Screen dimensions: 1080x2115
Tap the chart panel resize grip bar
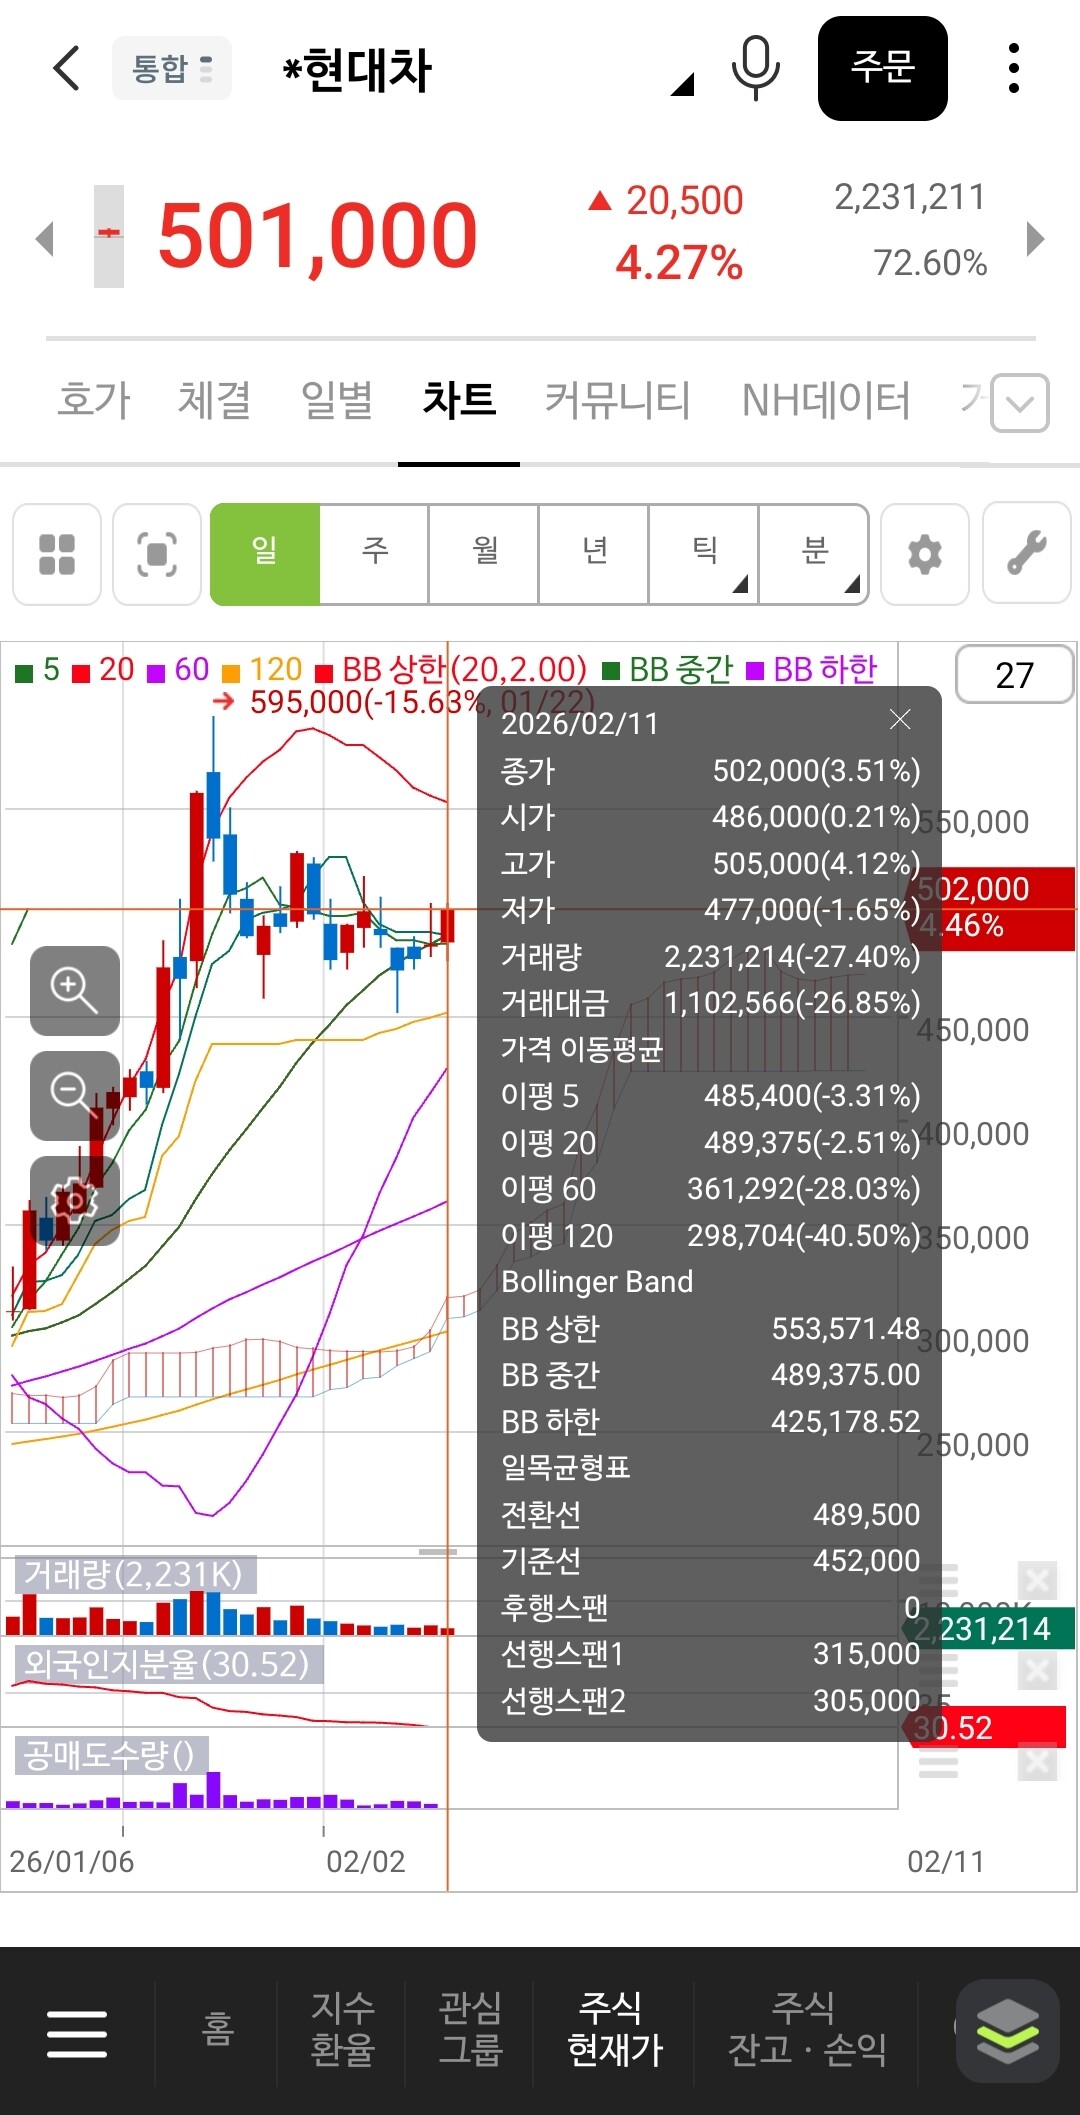click(438, 1552)
